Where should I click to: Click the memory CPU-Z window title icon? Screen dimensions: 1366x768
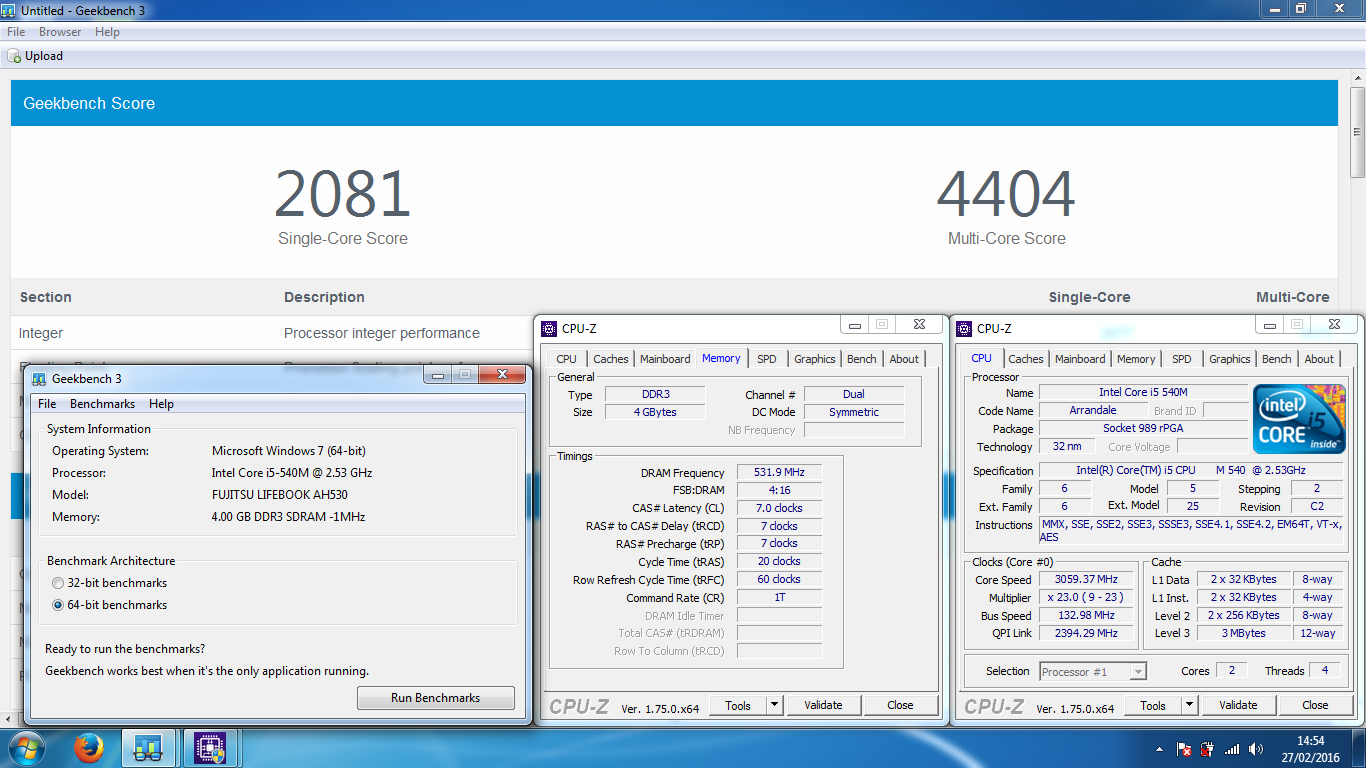(x=550, y=328)
